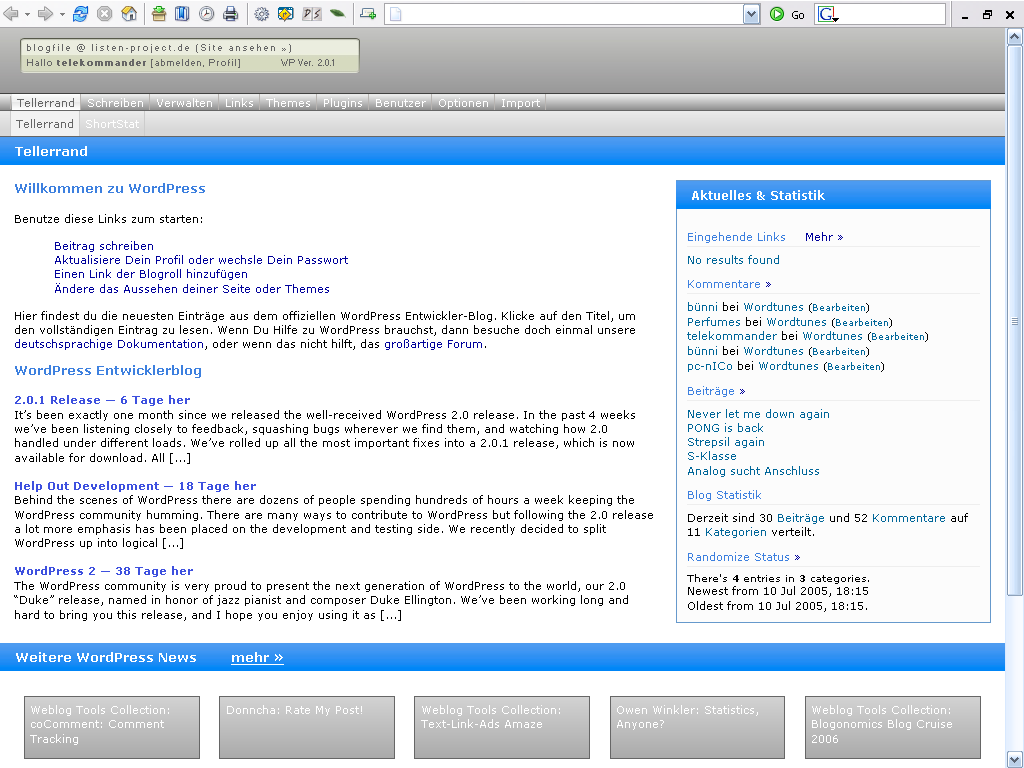The height and width of the screenshot is (768, 1024).
Task: Click the yellow sign toolbar icon
Action: (x=285, y=14)
